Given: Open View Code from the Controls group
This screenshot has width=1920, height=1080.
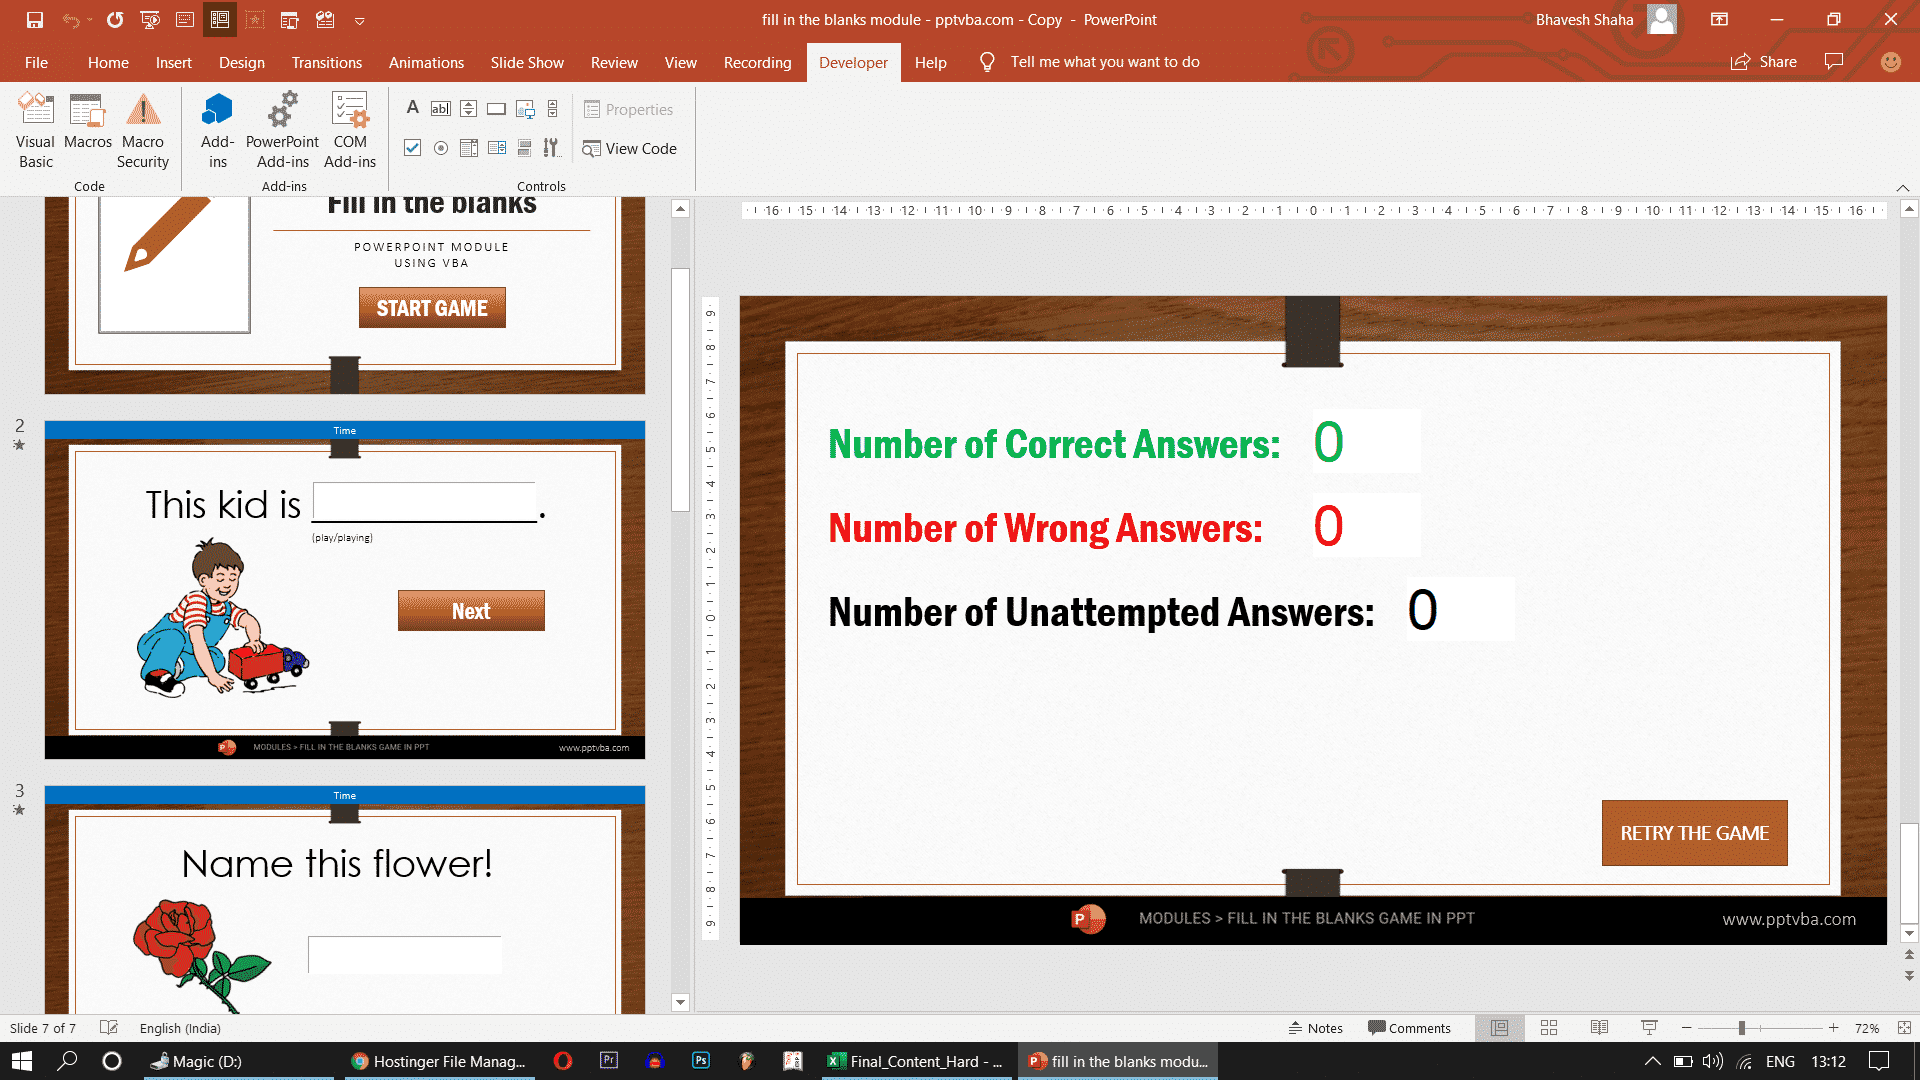Looking at the screenshot, I should 630,148.
